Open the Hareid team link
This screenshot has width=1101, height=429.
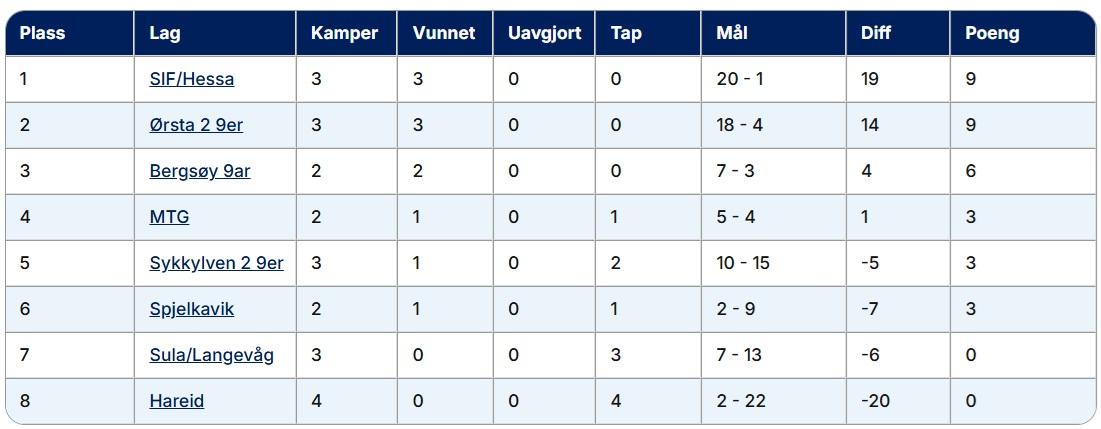pyautogui.click(x=177, y=401)
